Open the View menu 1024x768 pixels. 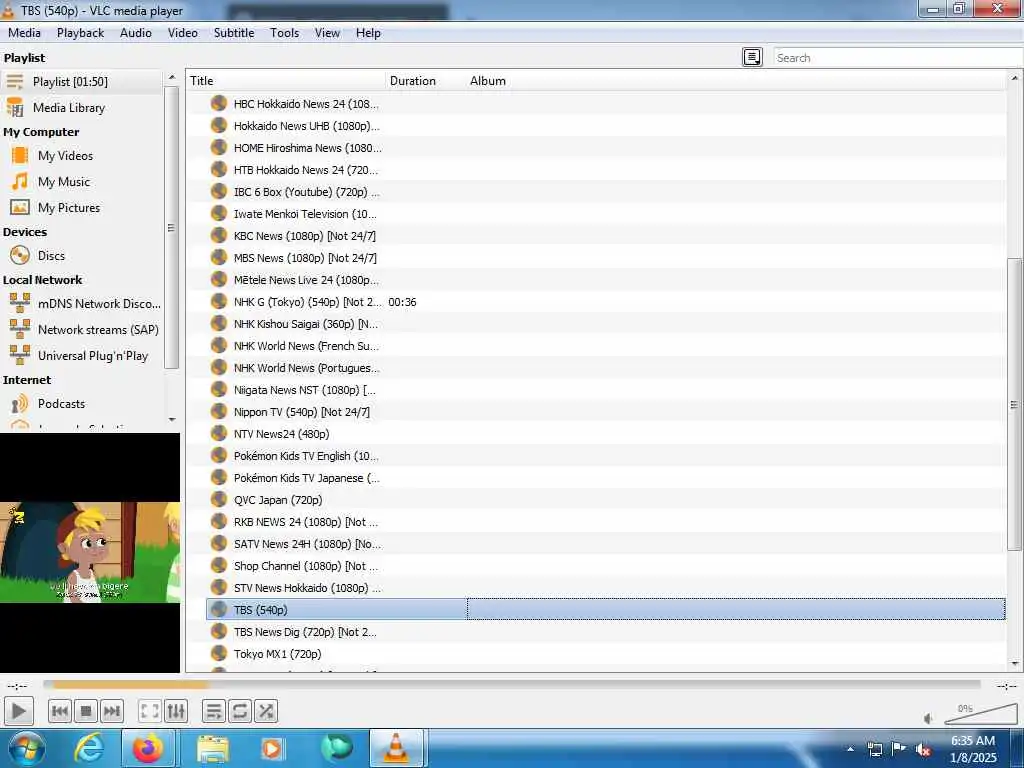point(327,33)
